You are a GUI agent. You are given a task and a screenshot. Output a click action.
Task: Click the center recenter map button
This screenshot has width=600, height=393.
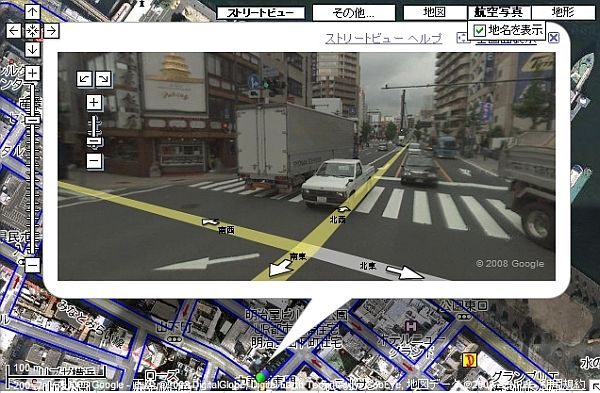[x=33, y=31]
